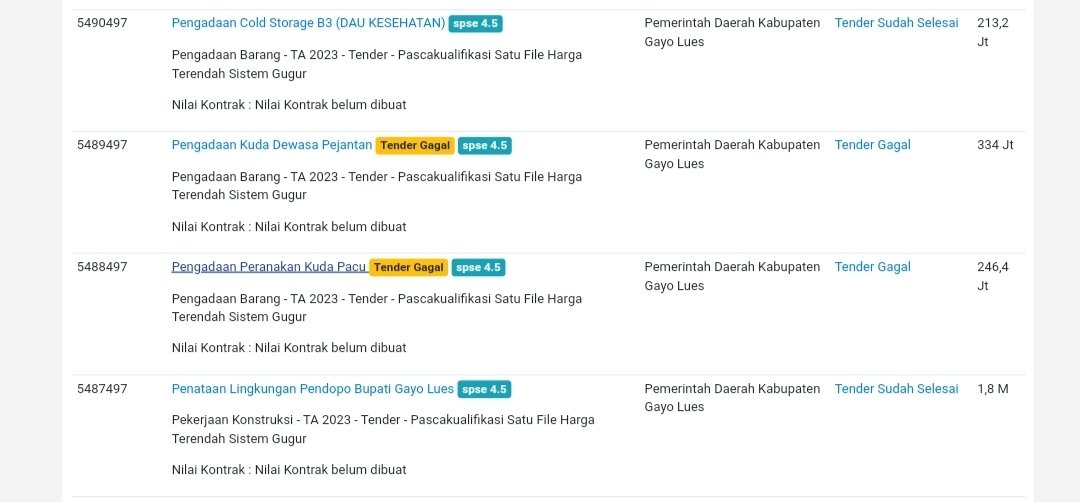Click the spse 4.5 badge on Kuda Dewasa Pejantan row

485,146
